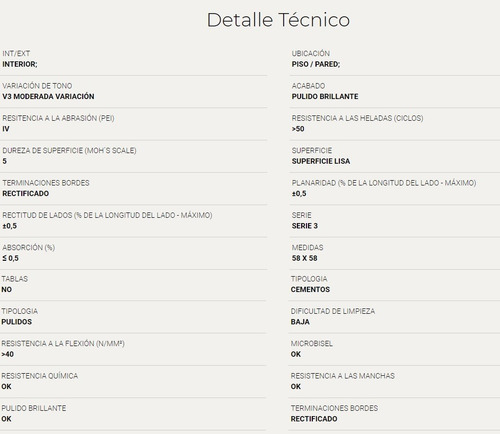Click the PISO / PARED; location value
Viewport: 500px width, 434px height.
click(316, 64)
